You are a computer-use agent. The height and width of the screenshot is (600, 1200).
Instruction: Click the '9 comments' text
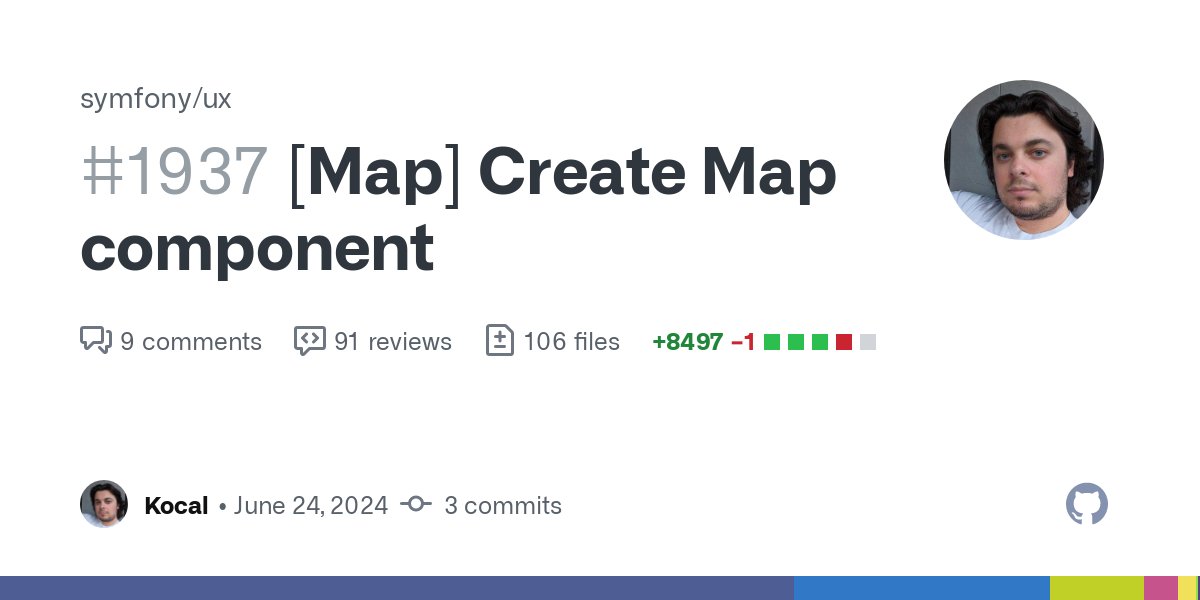(x=191, y=342)
